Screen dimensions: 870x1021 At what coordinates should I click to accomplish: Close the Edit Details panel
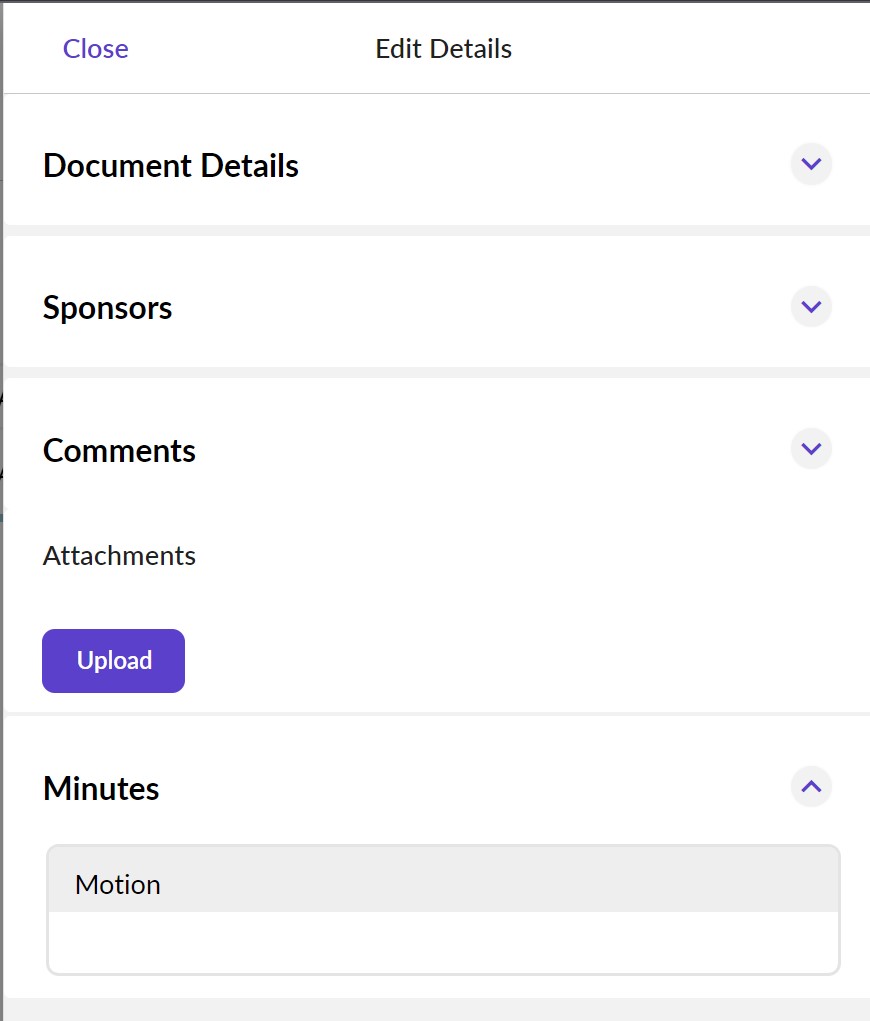pyautogui.click(x=95, y=48)
